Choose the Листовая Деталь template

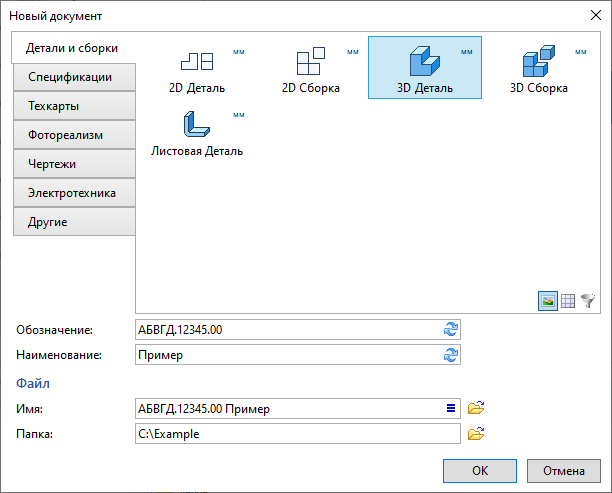(x=197, y=126)
